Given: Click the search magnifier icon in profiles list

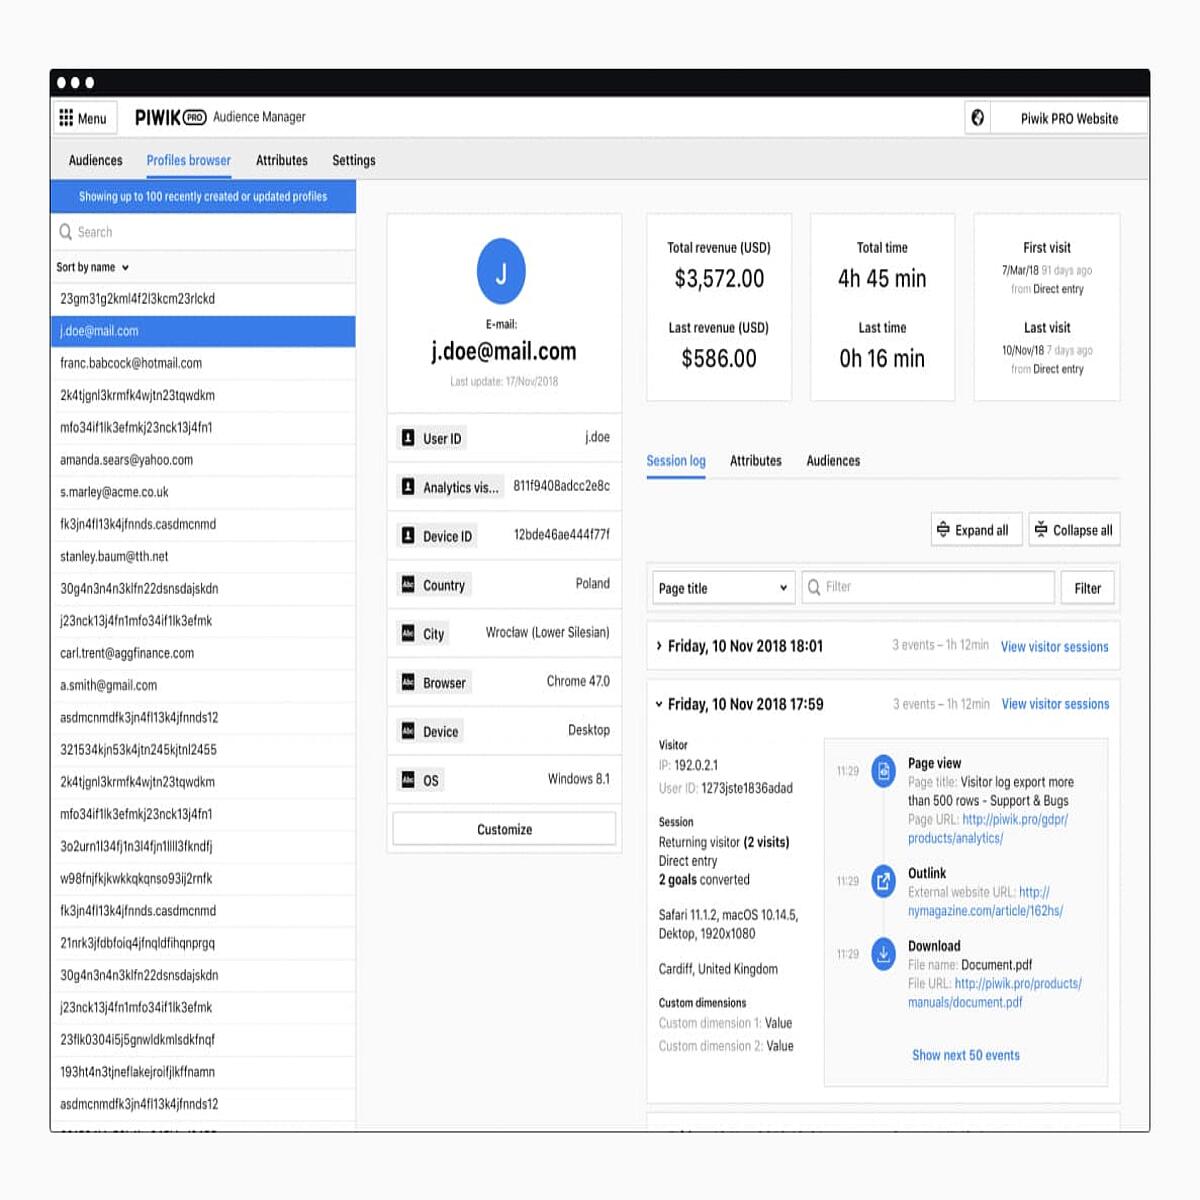Looking at the screenshot, I should click(x=66, y=232).
